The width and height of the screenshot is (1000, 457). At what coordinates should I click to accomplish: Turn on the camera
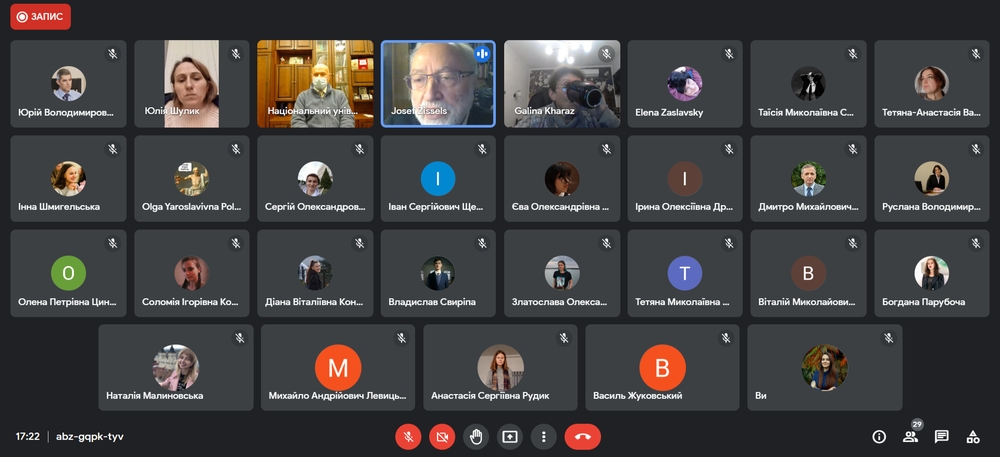point(442,436)
